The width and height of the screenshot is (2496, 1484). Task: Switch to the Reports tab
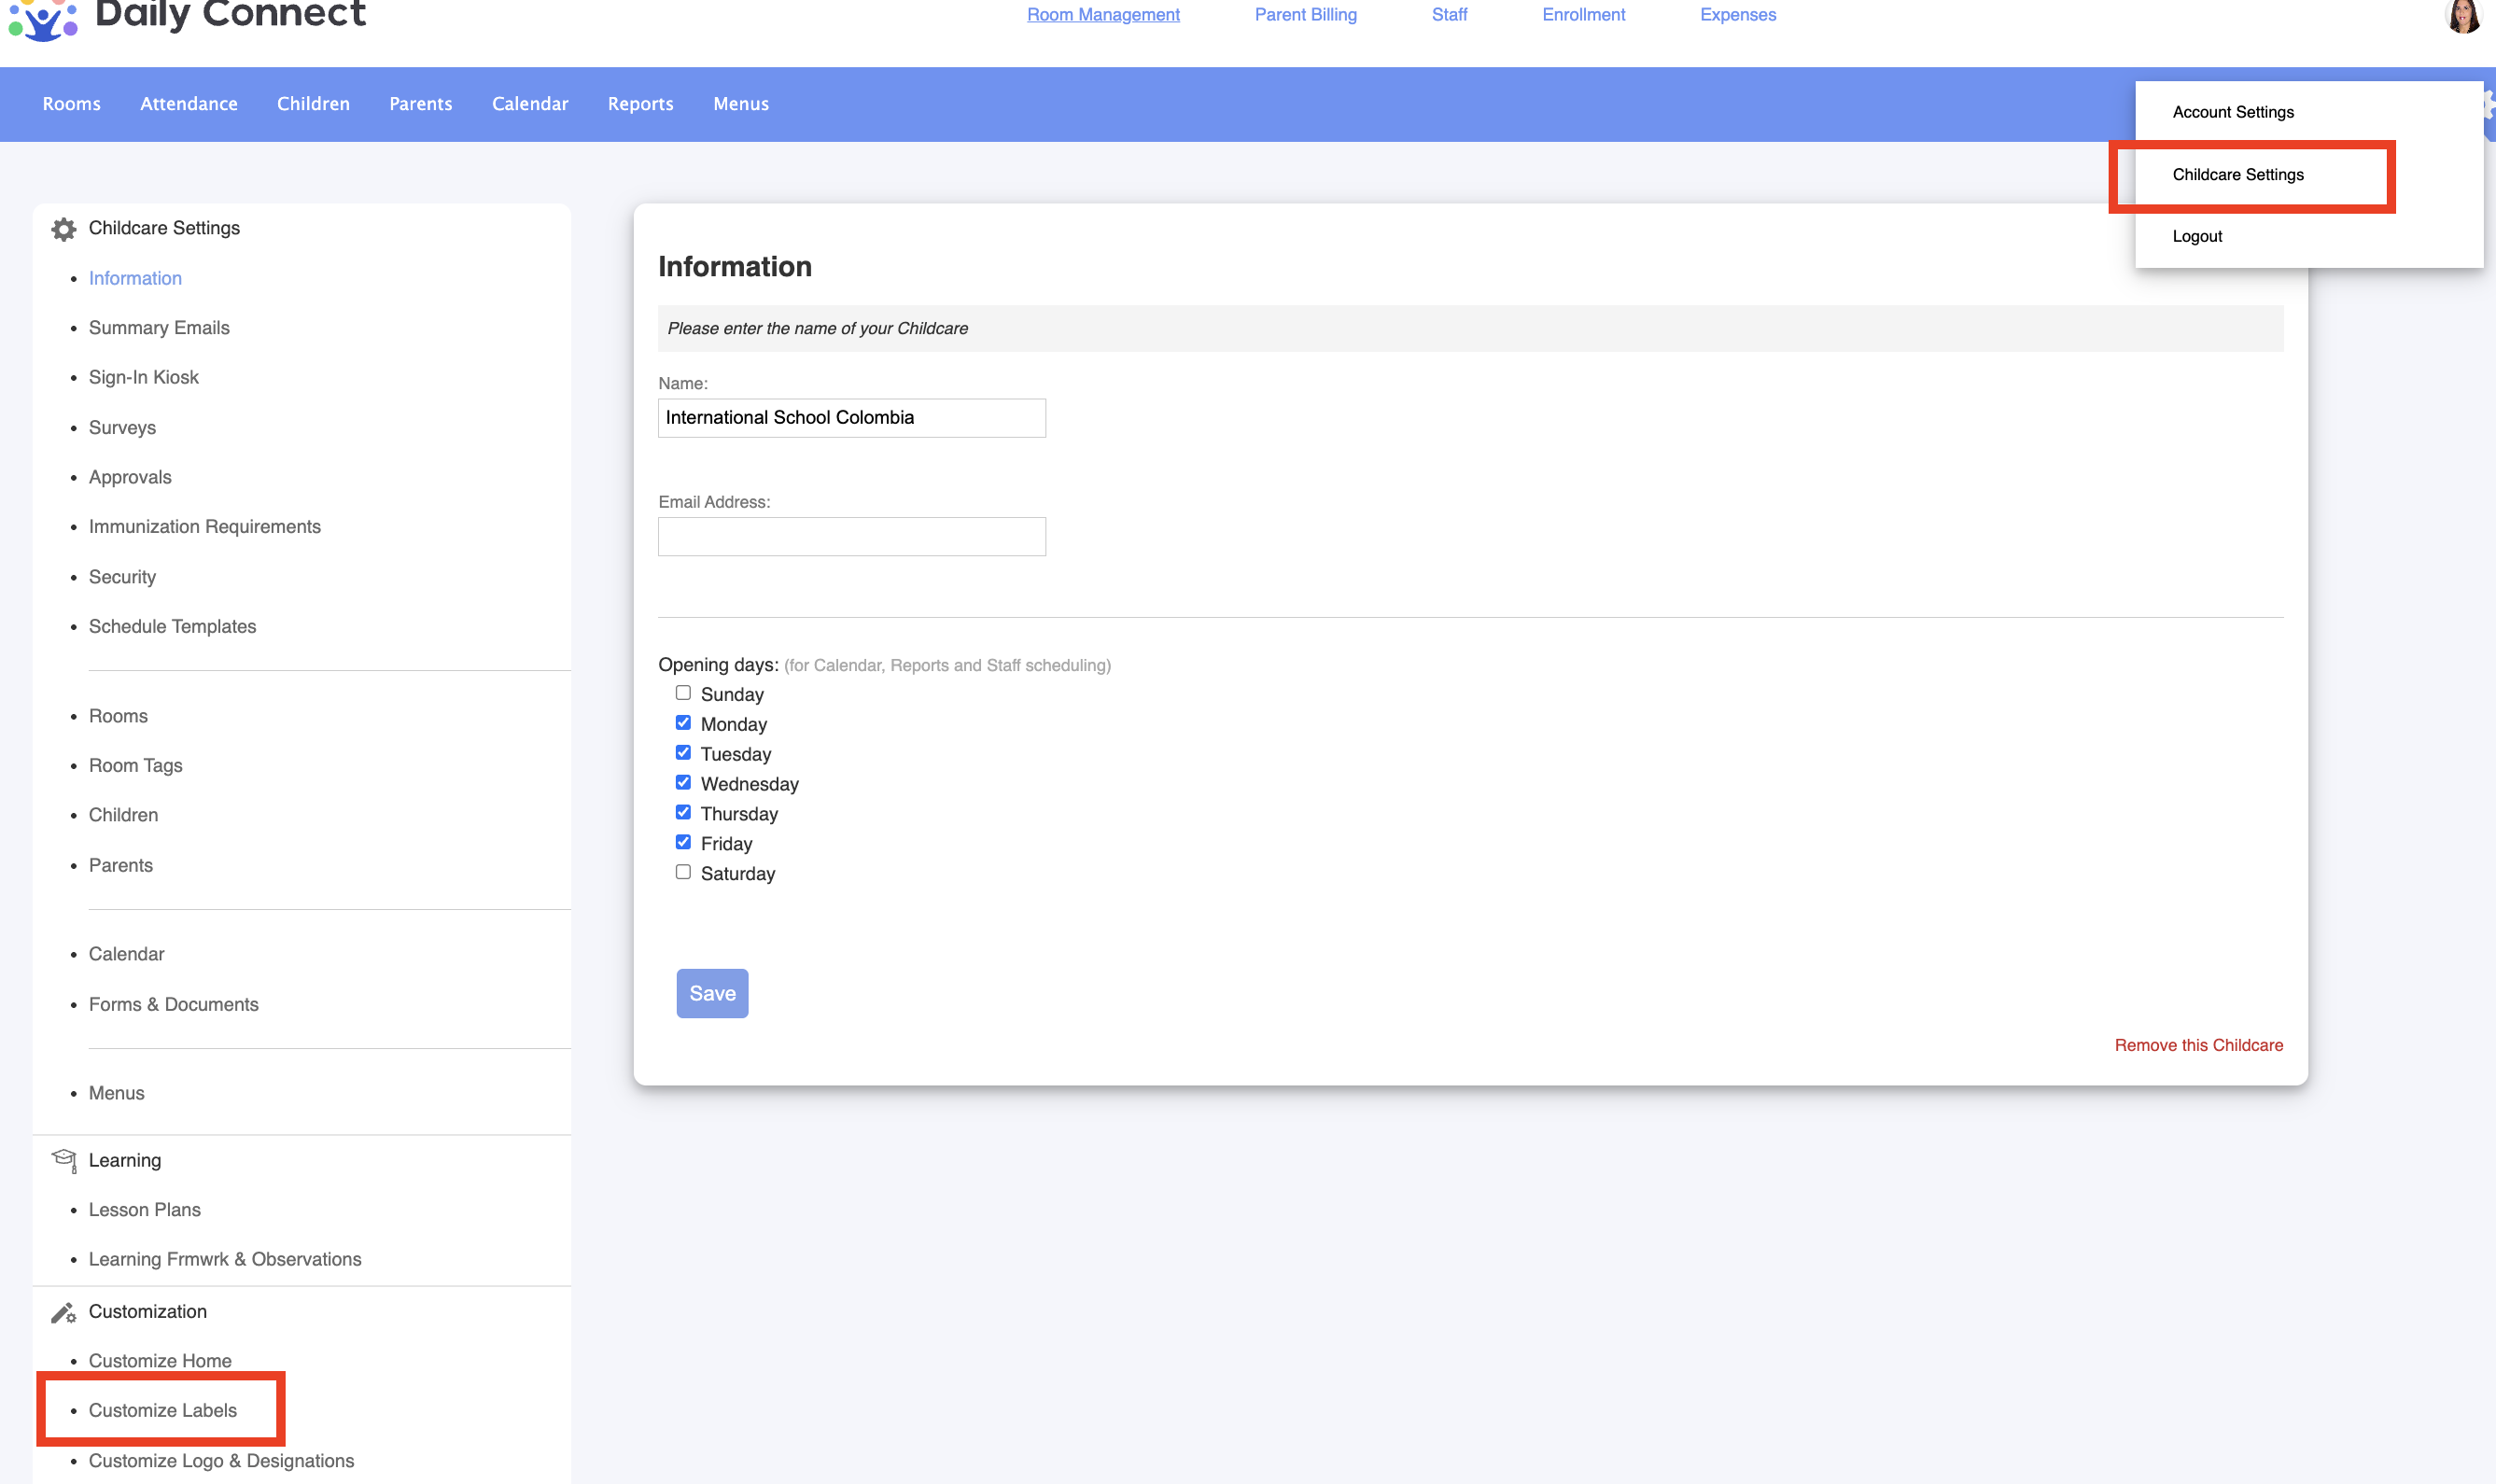(x=640, y=104)
